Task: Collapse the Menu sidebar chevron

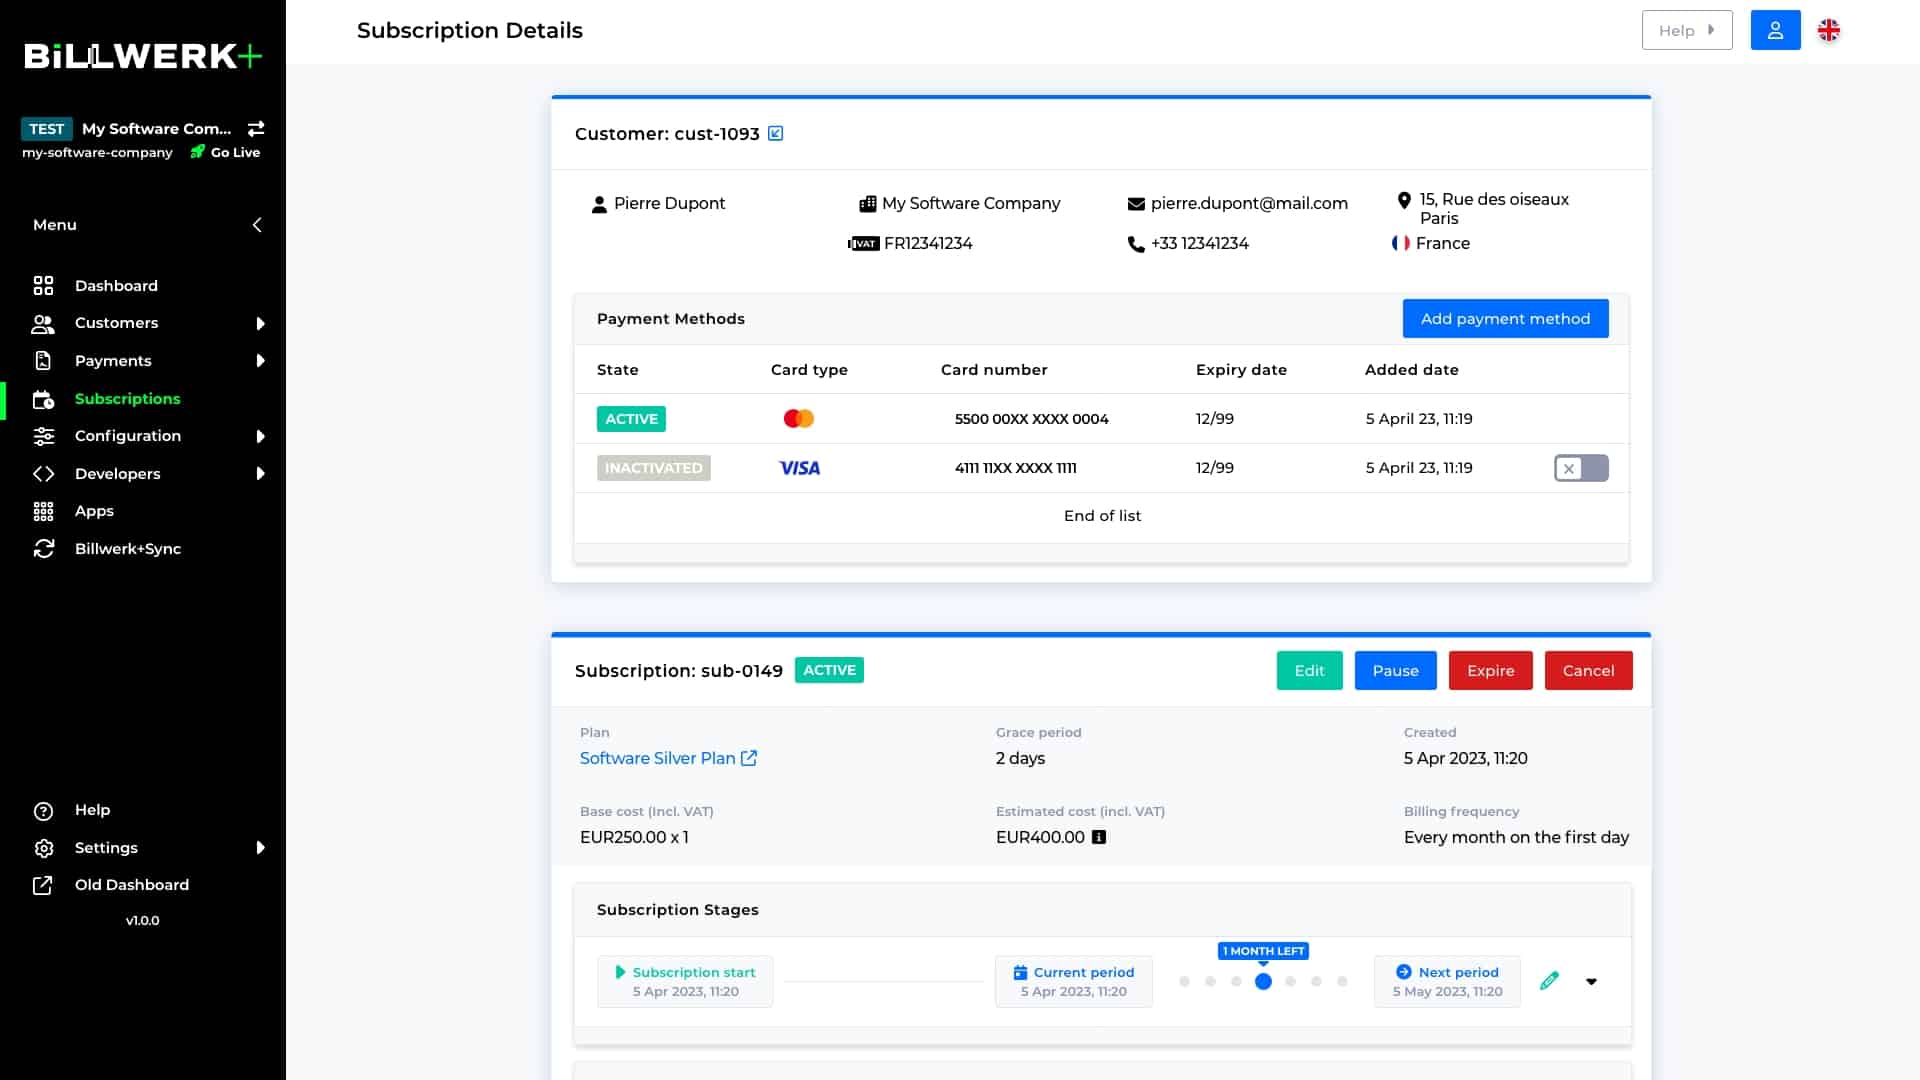Action: 257,225
